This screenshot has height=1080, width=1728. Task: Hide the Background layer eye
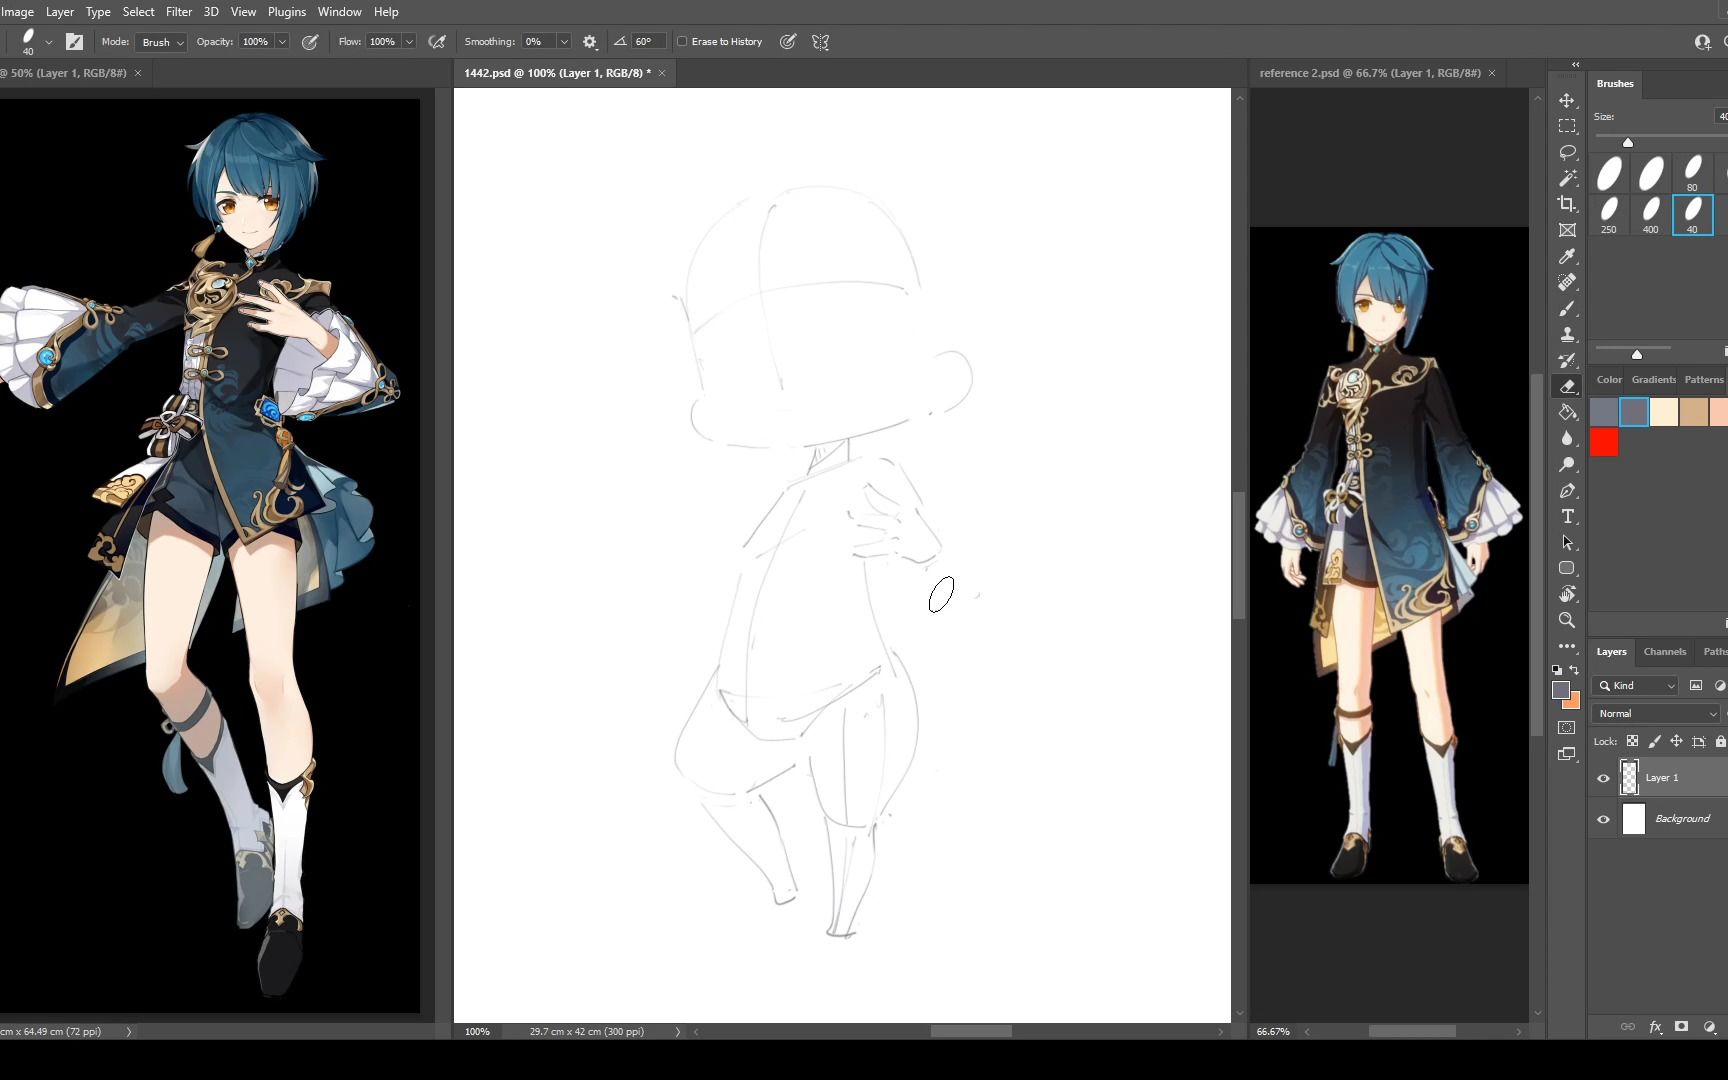(1604, 819)
